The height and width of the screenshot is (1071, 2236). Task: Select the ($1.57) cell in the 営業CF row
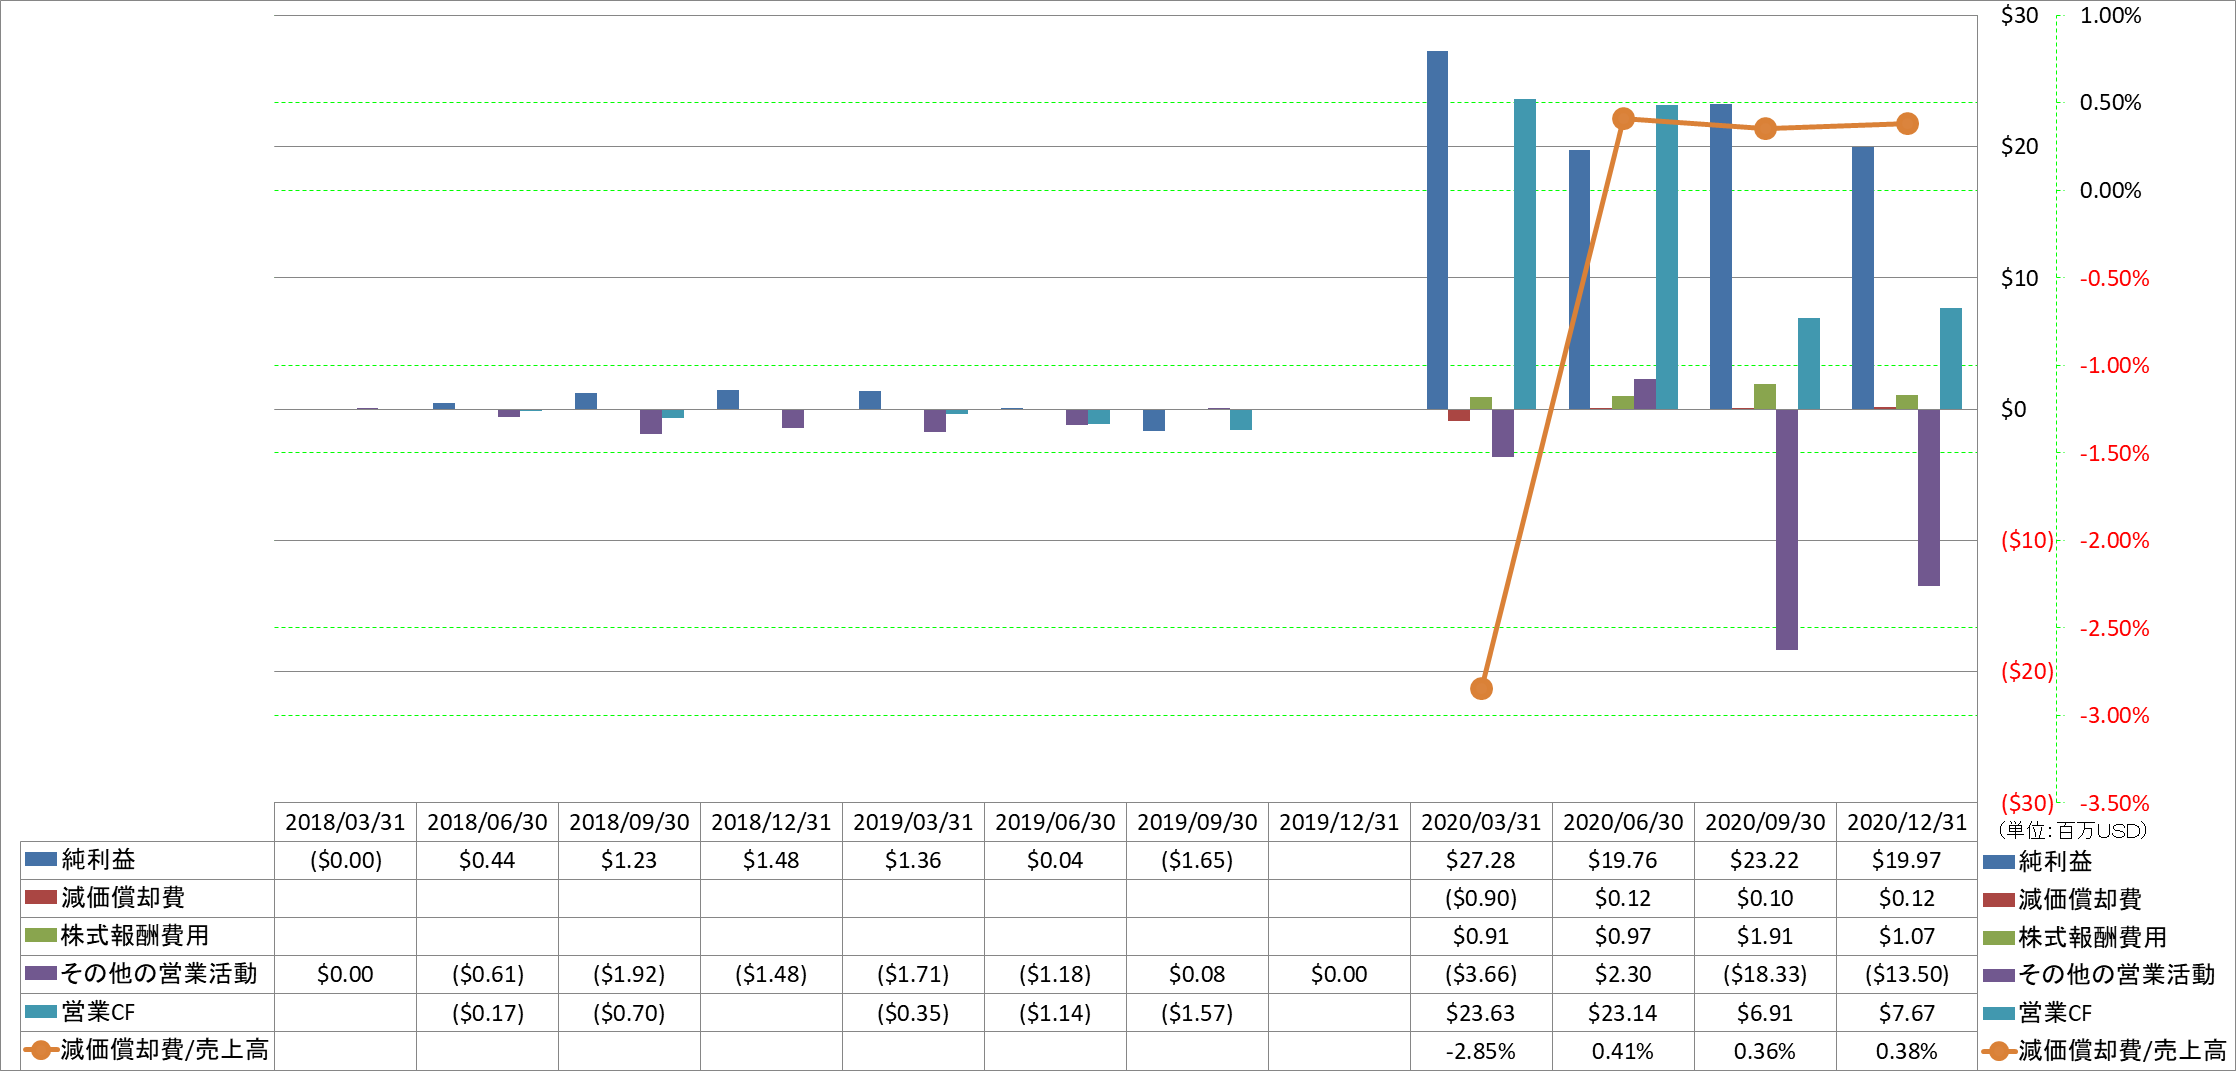click(x=1197, y=1013)
